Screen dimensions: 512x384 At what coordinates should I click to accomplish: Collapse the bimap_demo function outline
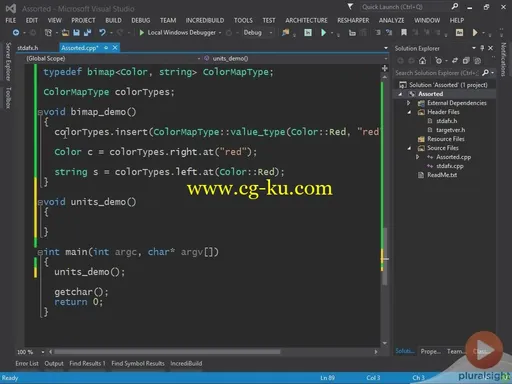40,112
